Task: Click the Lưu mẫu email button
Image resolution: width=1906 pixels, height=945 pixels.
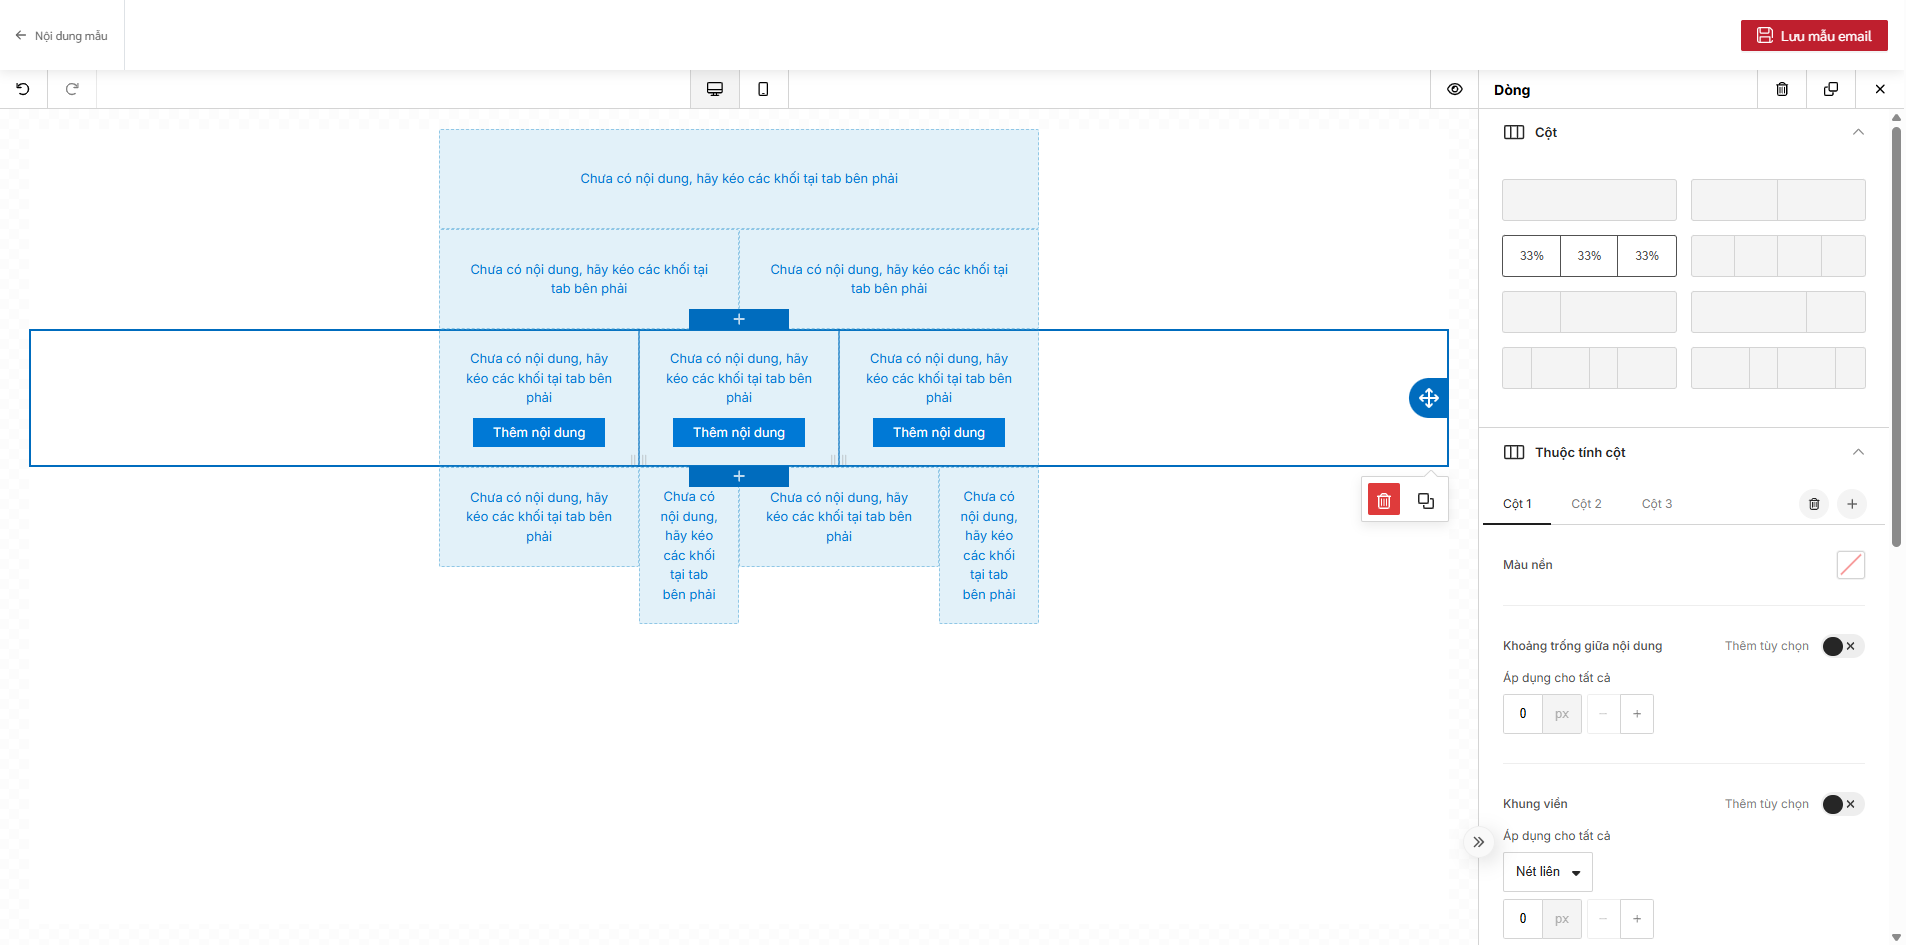Action: click(x=1814, y=36)
